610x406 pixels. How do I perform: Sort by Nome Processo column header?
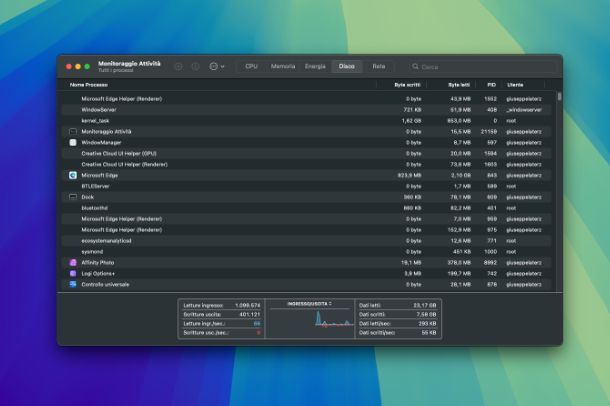[89, 85]
